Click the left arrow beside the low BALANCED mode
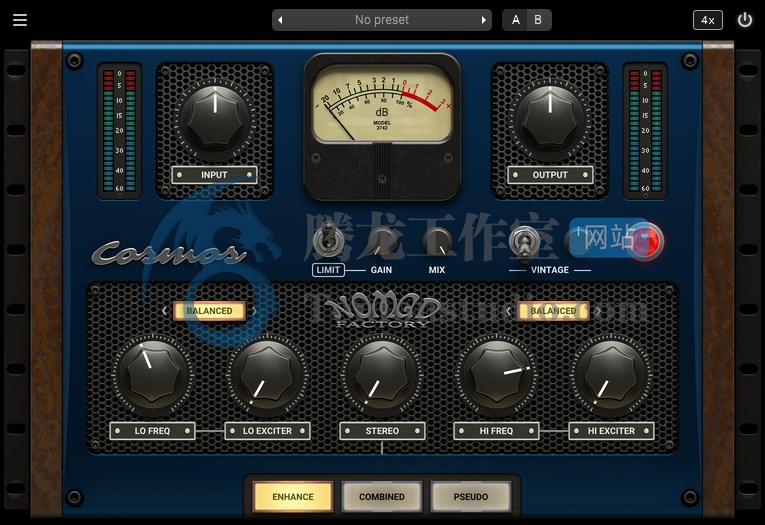This screenshot has width=765, height=525. (164, 311)
